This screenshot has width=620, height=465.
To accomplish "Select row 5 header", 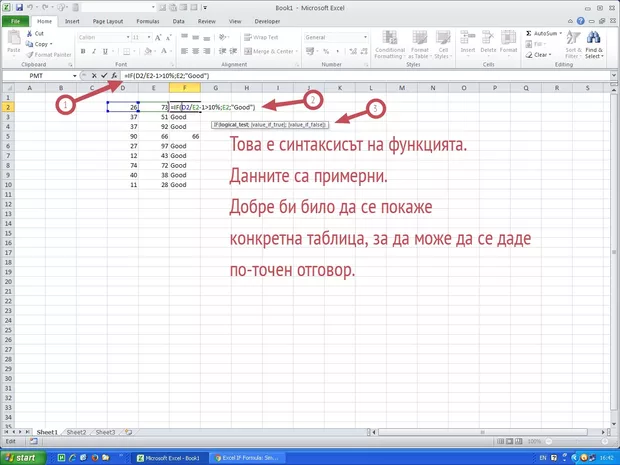I will (8, 136).
